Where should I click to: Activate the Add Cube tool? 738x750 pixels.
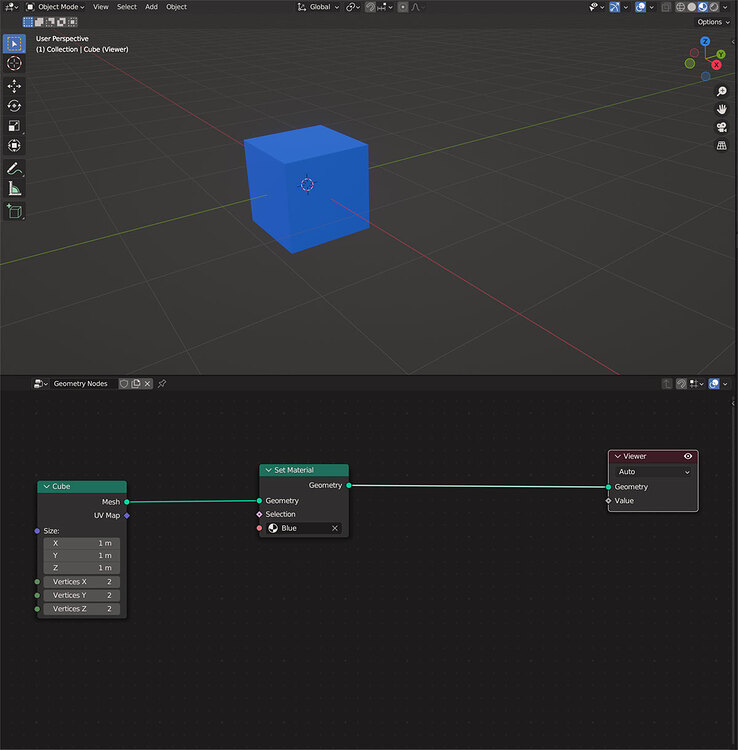14,211
